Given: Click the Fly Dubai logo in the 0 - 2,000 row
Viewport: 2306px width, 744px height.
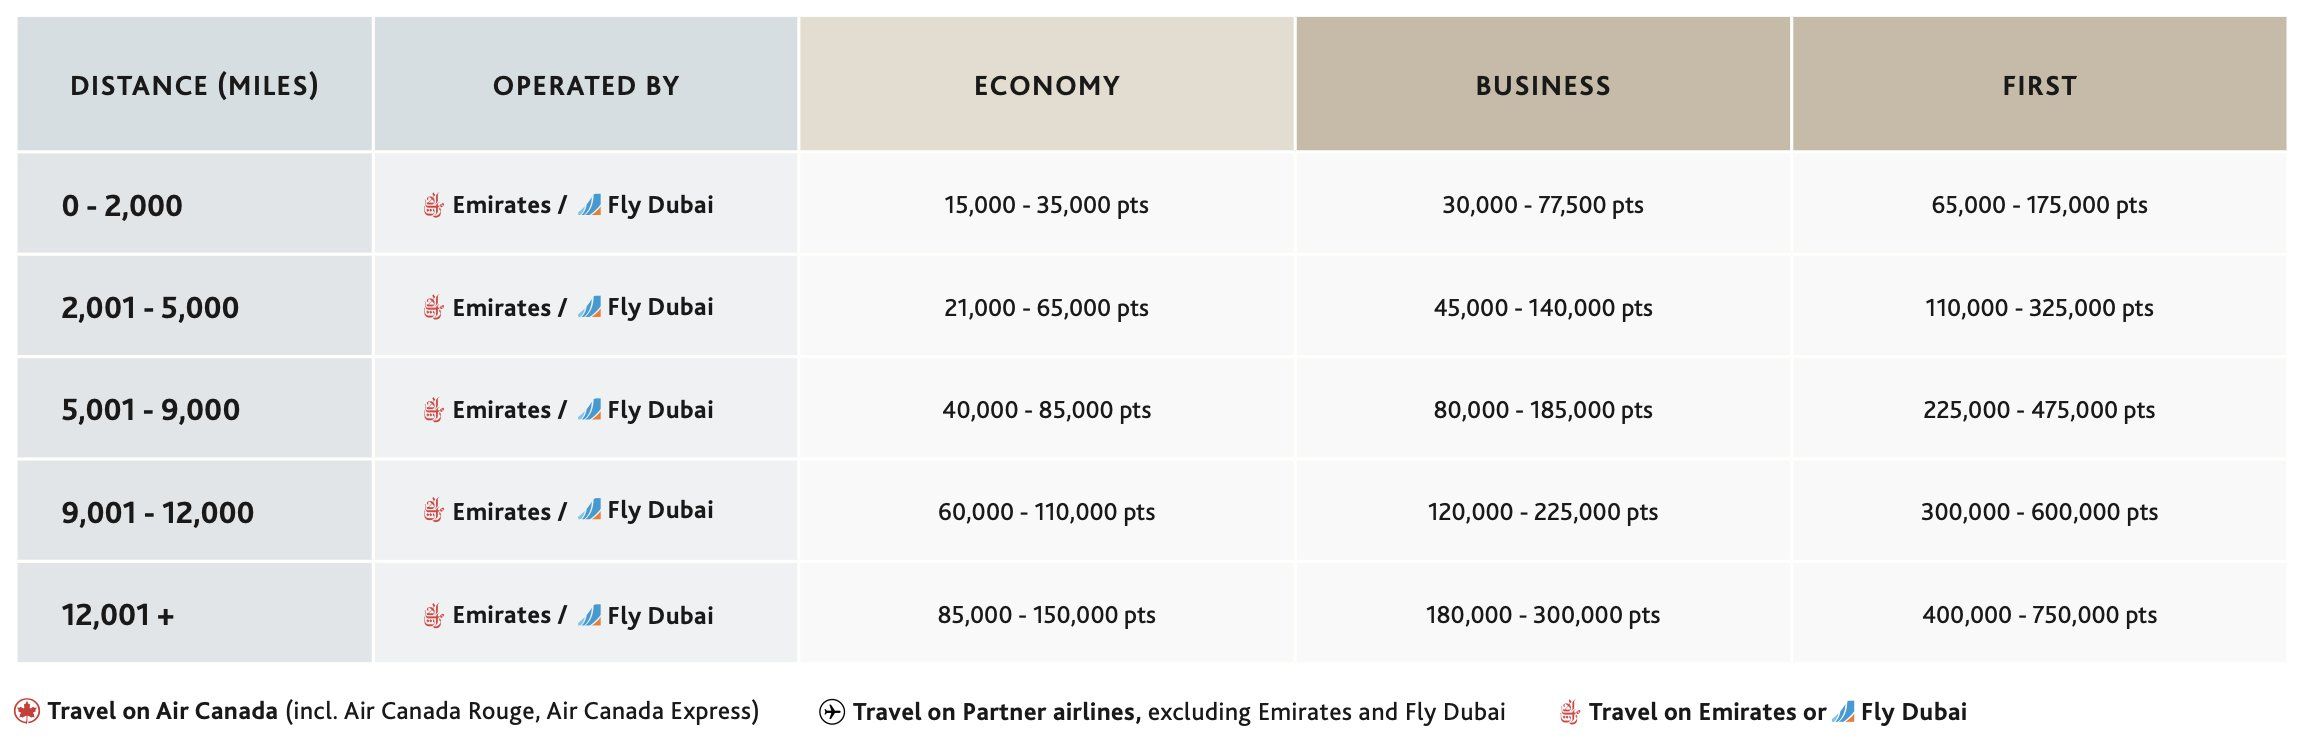Looking at the screenshot, I should (590, 205).
